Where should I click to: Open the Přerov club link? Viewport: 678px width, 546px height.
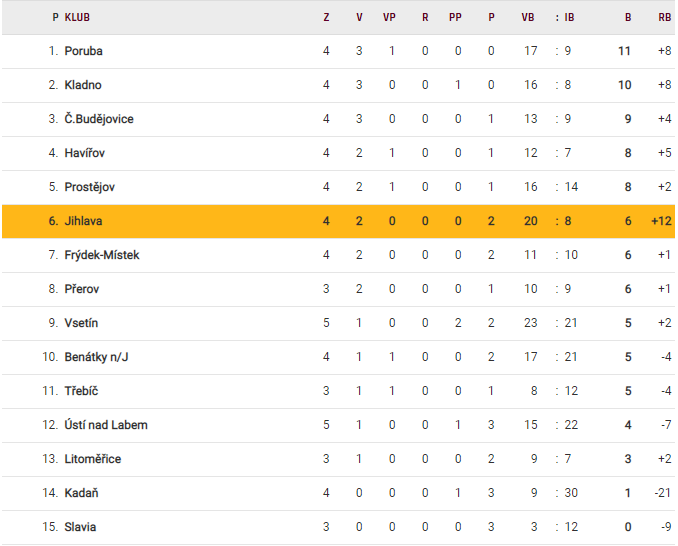[x=82, y=289]
